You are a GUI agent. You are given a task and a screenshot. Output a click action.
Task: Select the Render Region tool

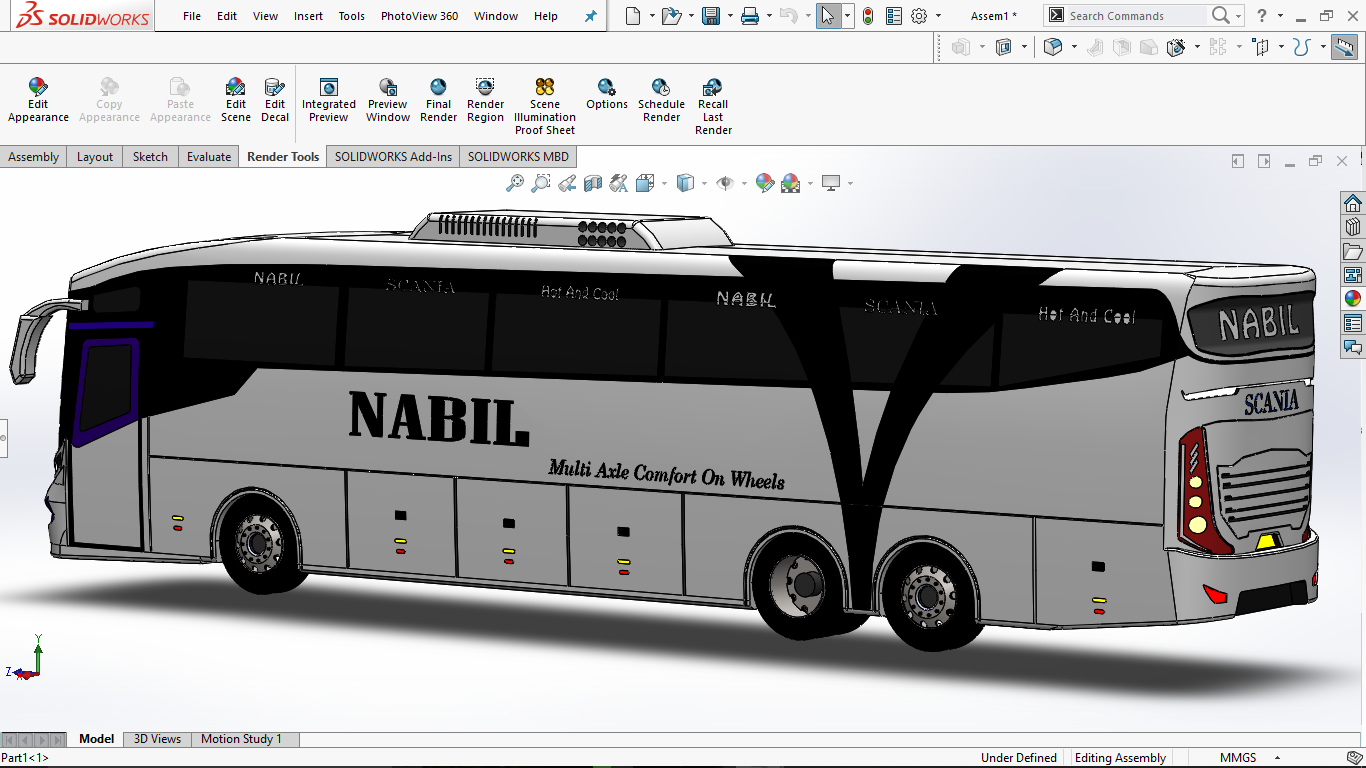(x=485, y=100)
